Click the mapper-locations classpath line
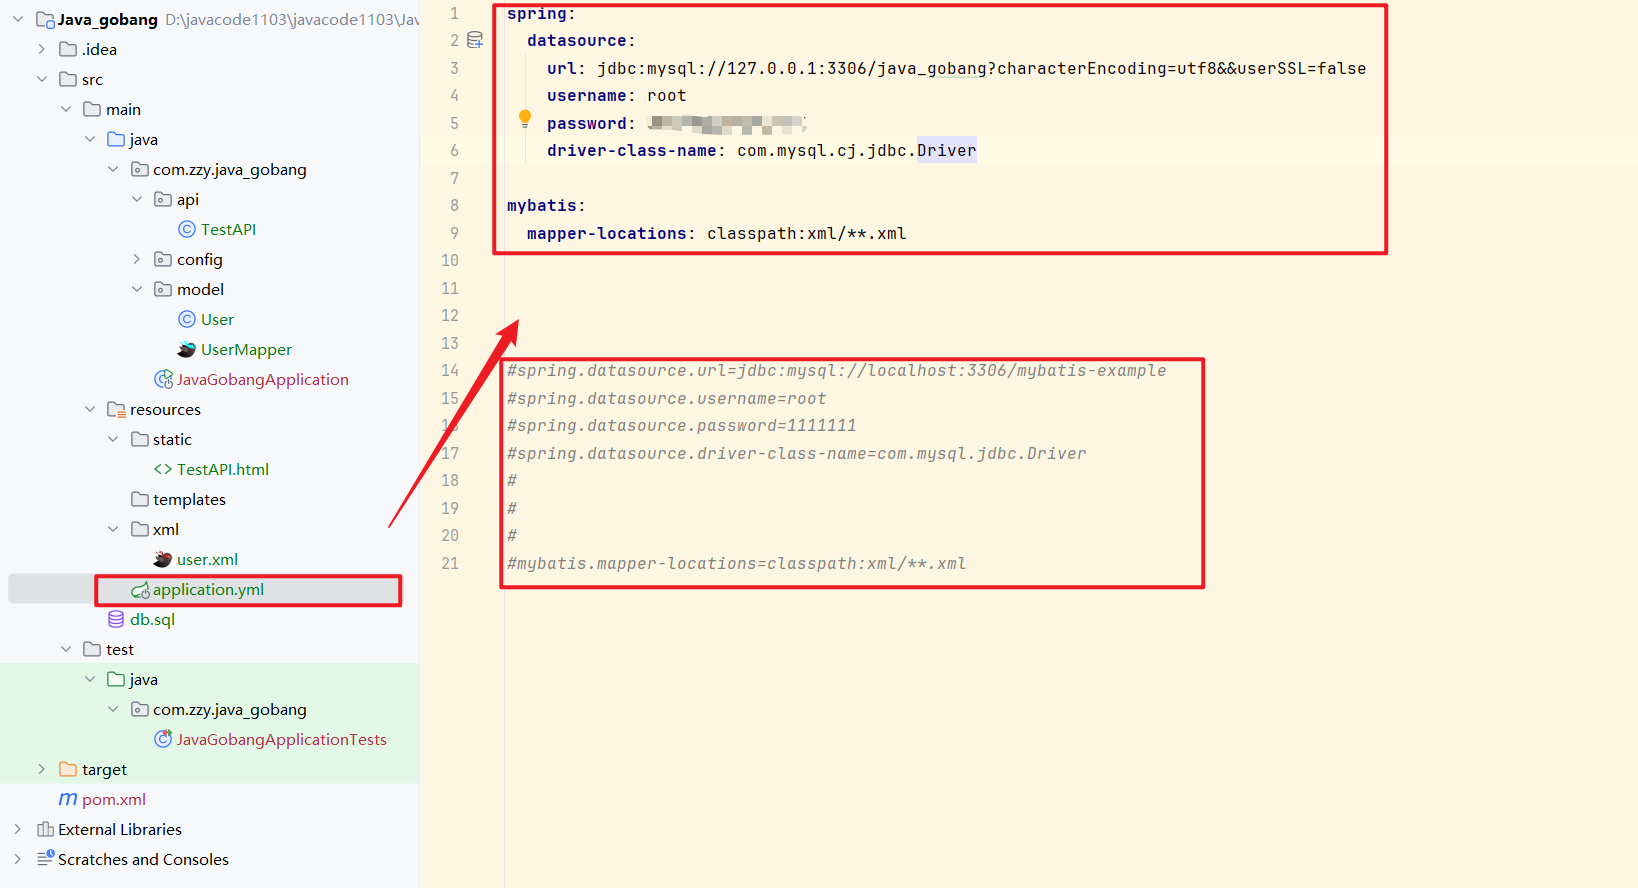This screenshot has height=888, width=1638. 716,233
